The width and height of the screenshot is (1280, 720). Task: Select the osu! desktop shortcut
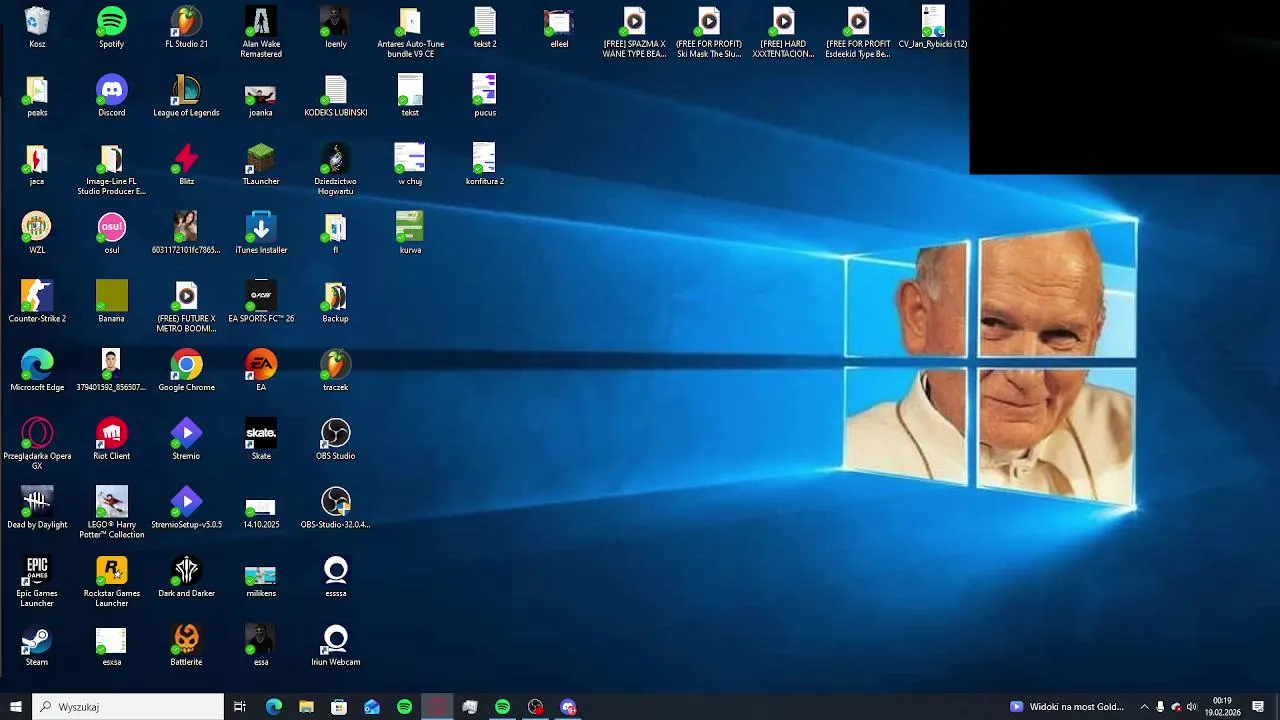tap(111, 233)
